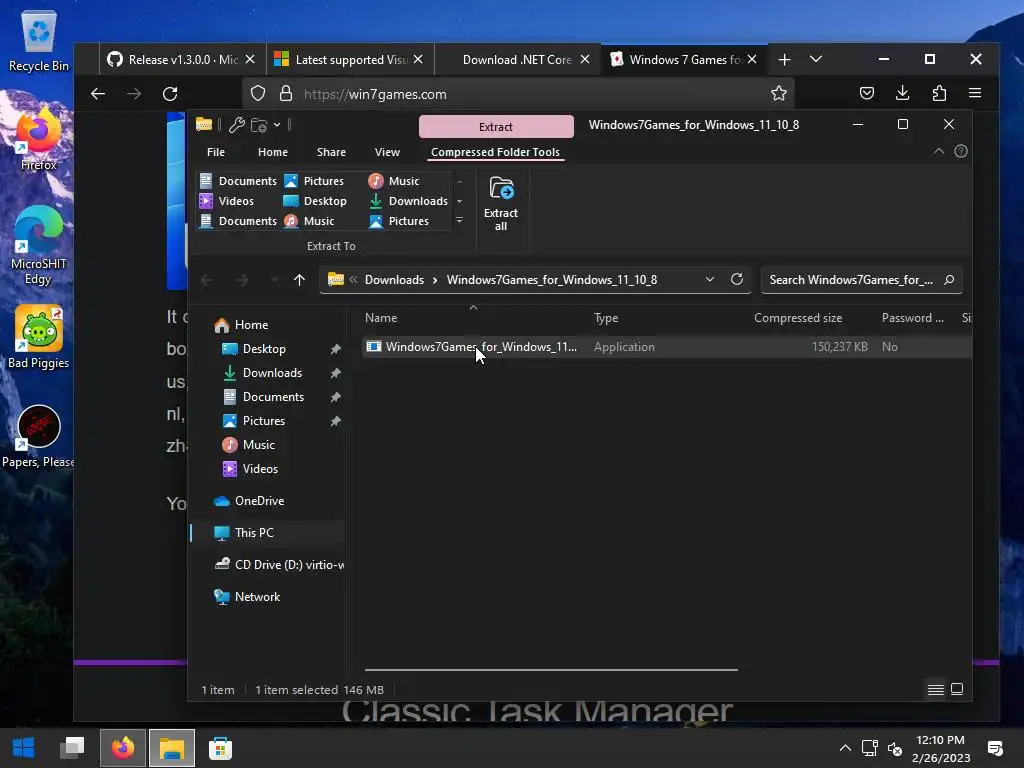Sort by the Name column header
This screenshot has width=1024, height=768.
point(381,318)
